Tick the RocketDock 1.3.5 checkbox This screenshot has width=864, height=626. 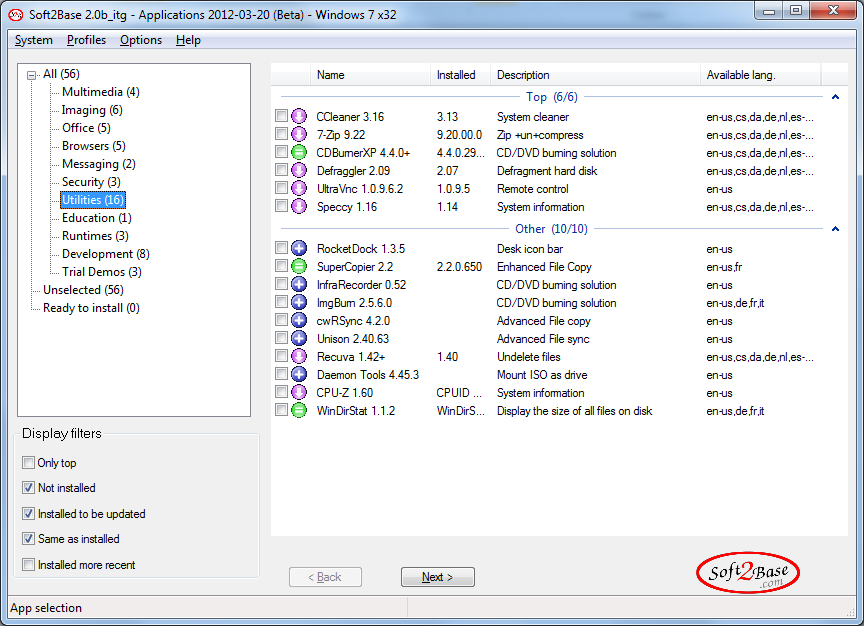click(x=282, y=248)
